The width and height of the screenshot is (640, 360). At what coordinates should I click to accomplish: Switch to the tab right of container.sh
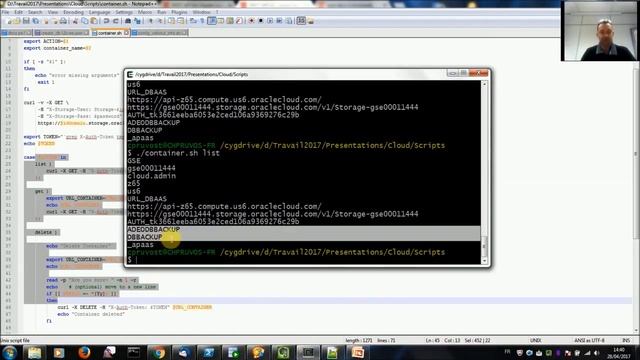tap(160, 33)
